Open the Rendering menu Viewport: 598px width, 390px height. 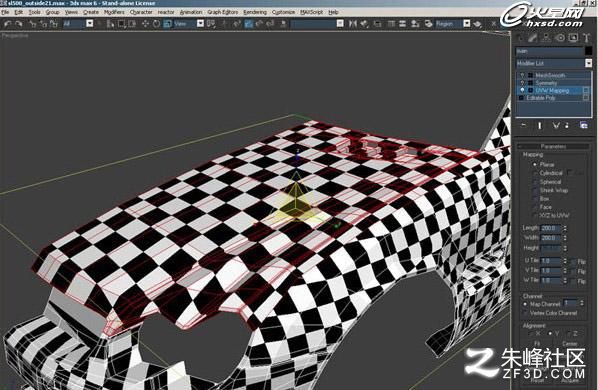(255, 12)
